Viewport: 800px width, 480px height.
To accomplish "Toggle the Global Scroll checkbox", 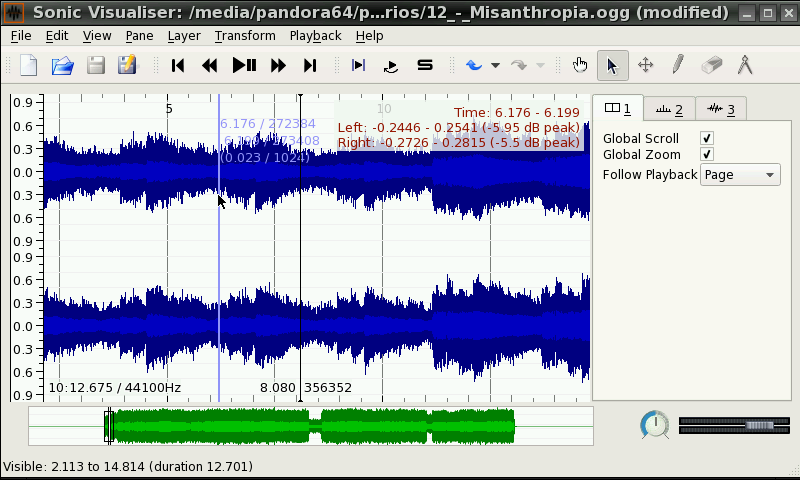I will coord(707,138).
